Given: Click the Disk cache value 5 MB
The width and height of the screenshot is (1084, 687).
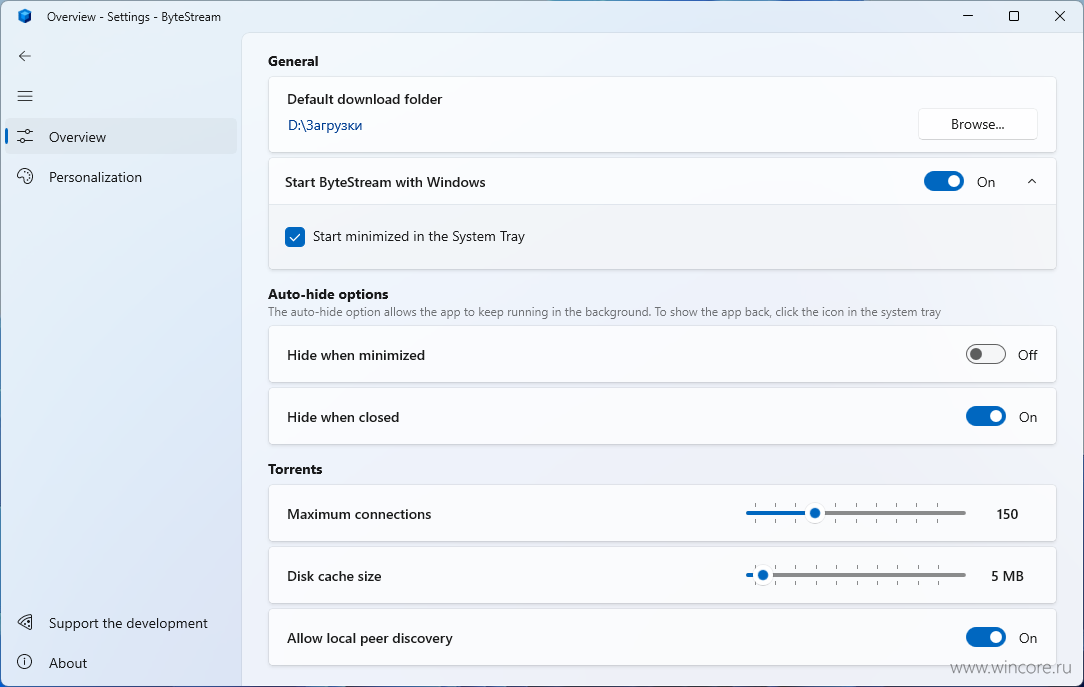Looking at the screenshot, I should point(1007,576).
